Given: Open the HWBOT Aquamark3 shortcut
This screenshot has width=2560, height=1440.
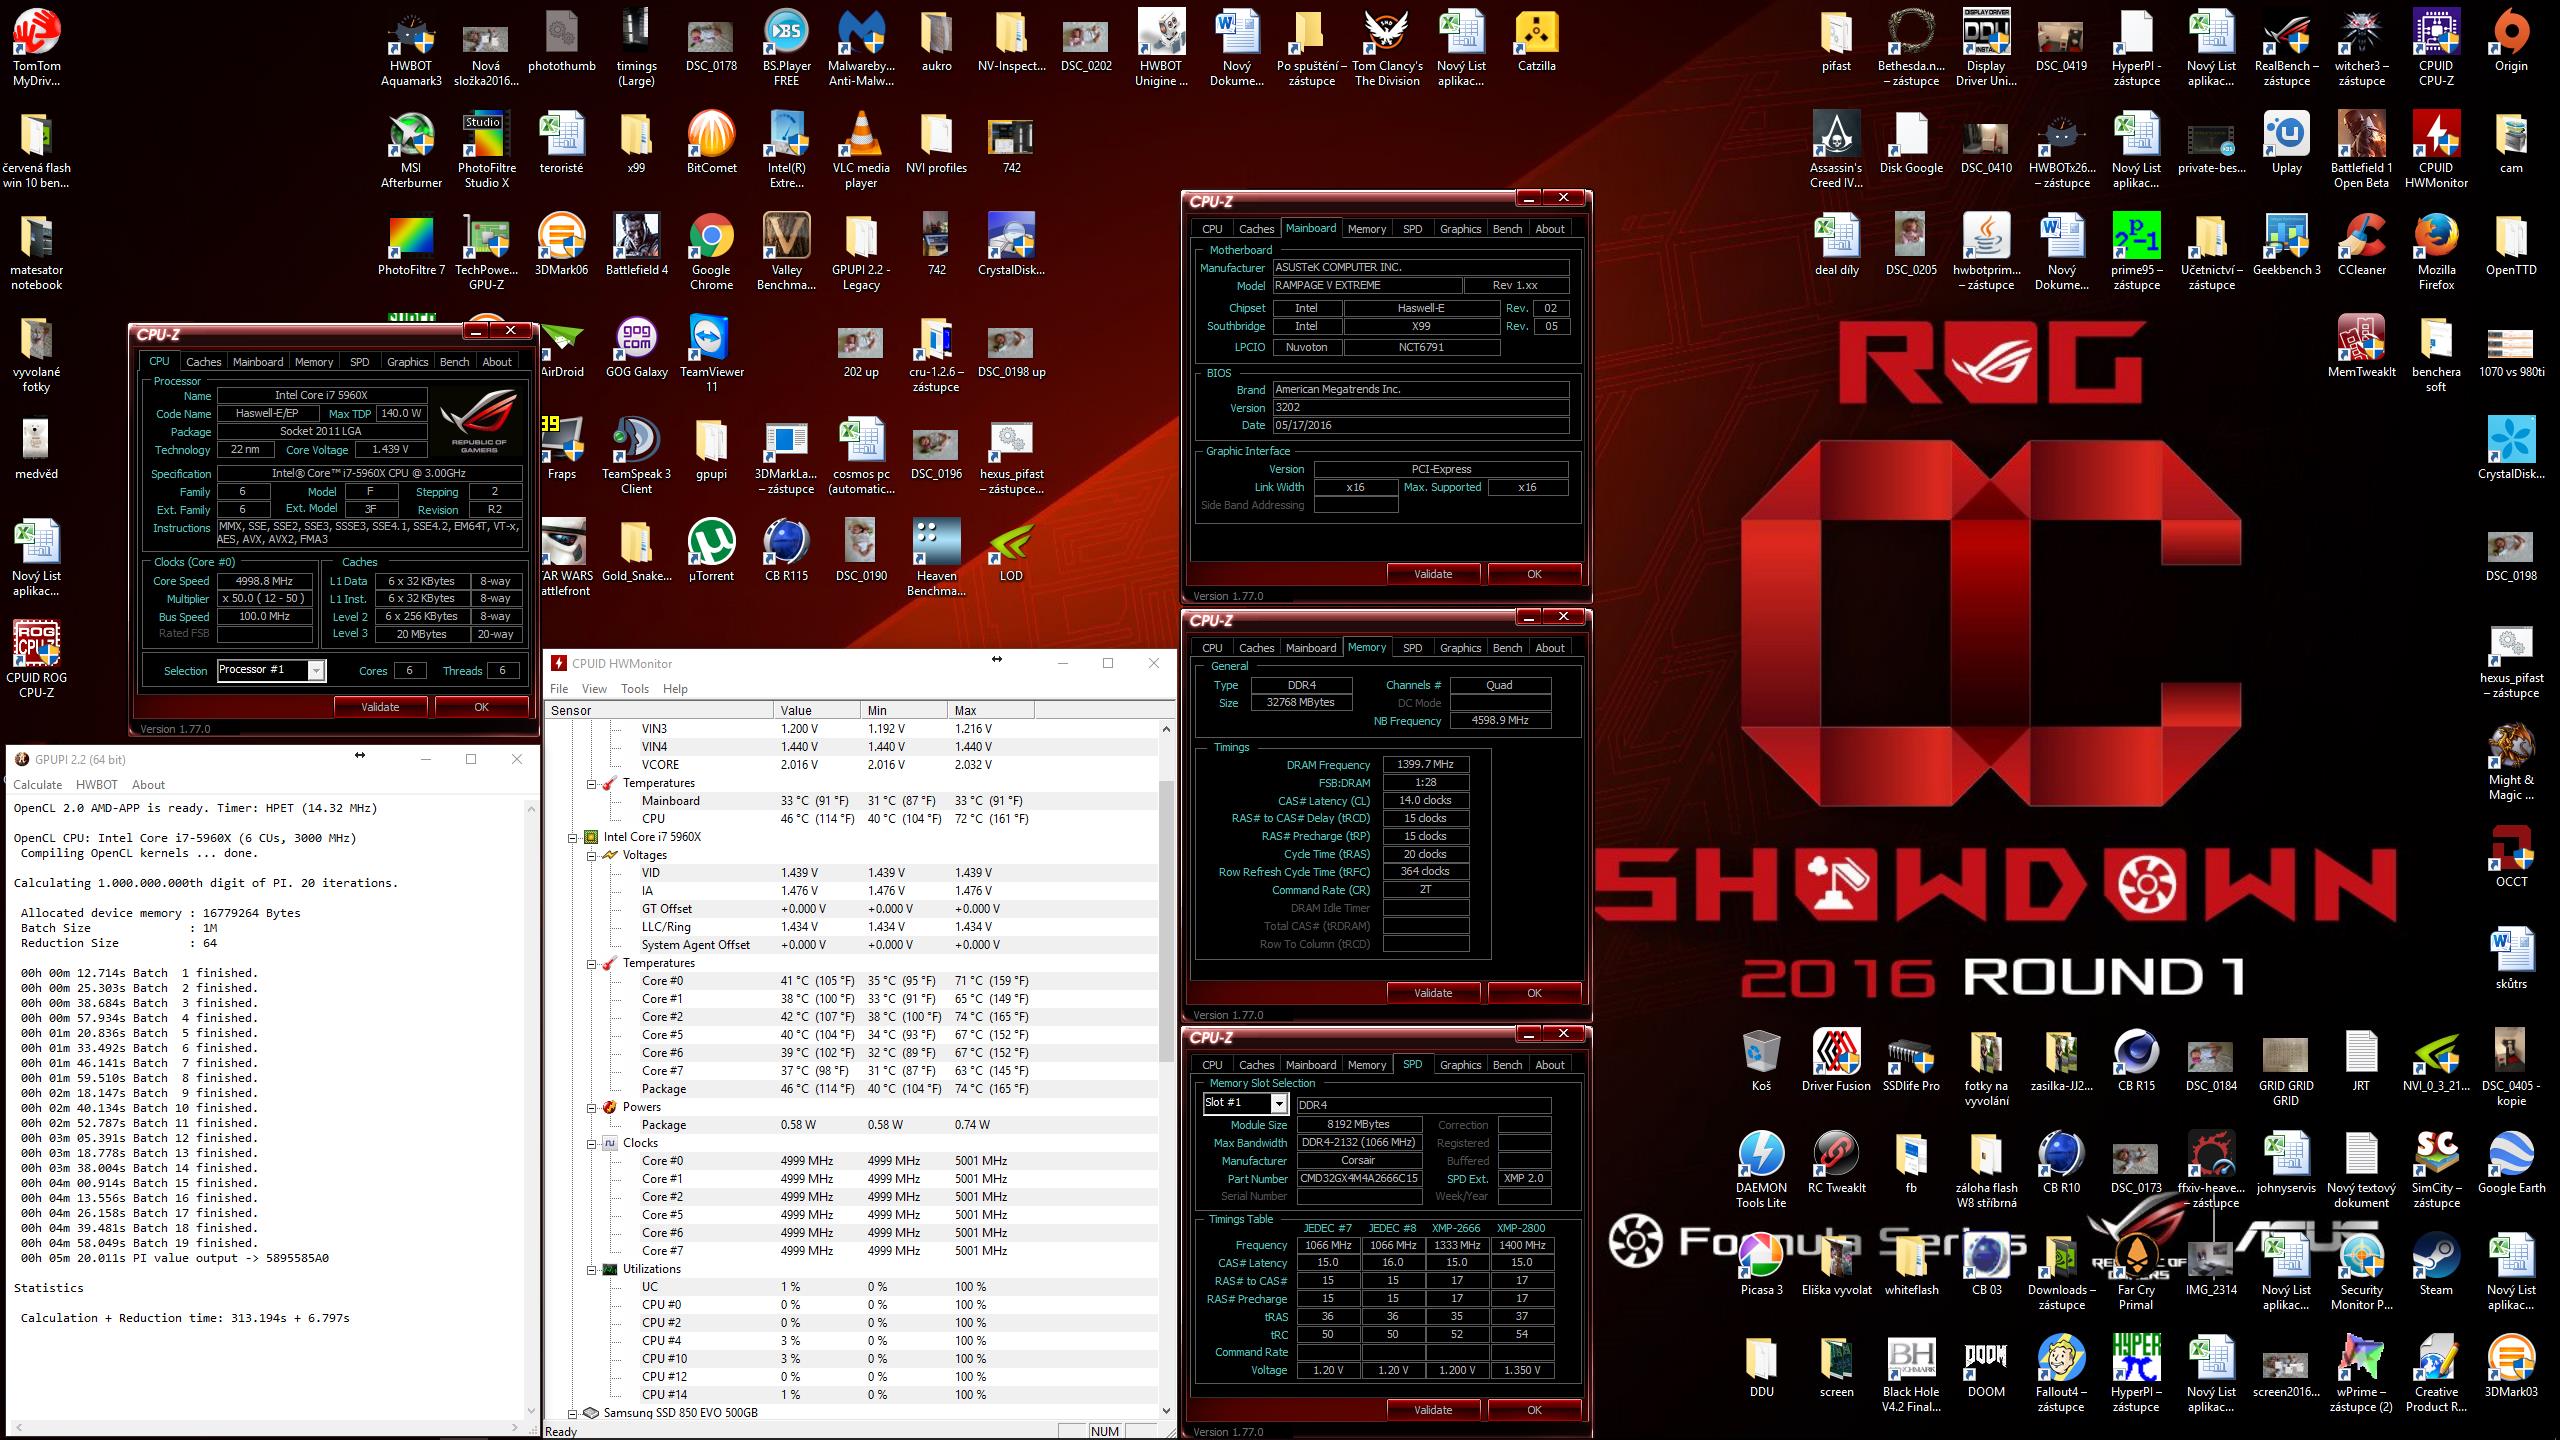Looking at the screenshot, I should click(x=411, y=48).
